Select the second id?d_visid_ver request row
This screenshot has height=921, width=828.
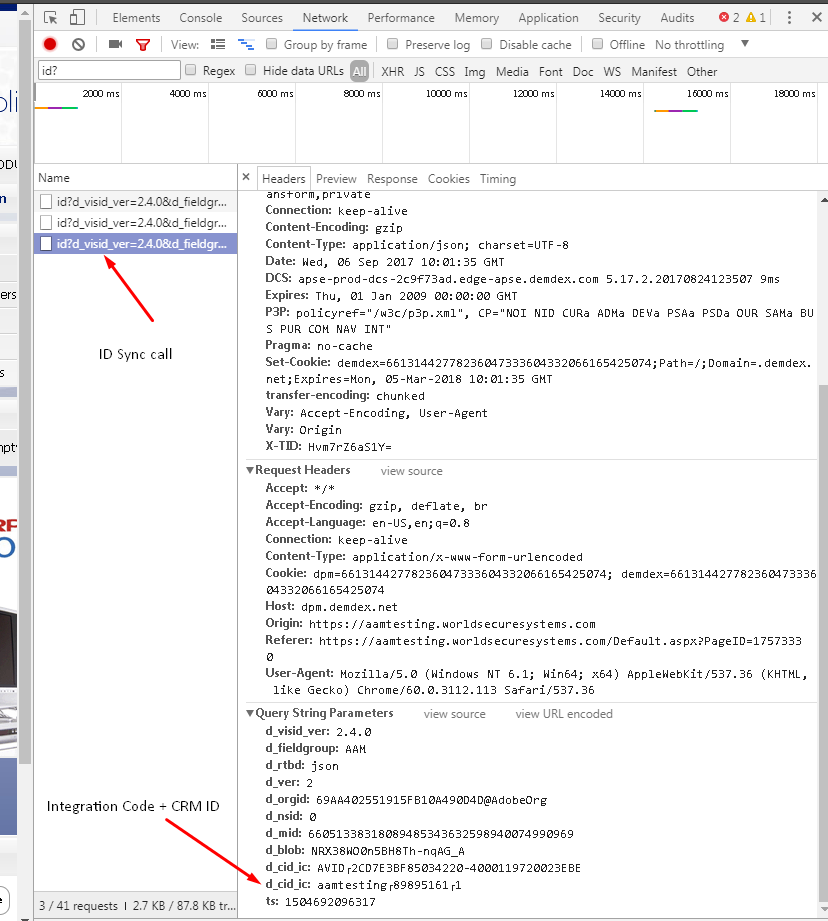pos(136,223)
